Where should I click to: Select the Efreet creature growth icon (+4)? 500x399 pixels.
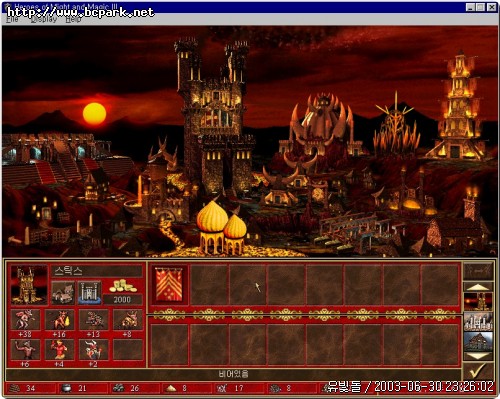coord(59,350)
